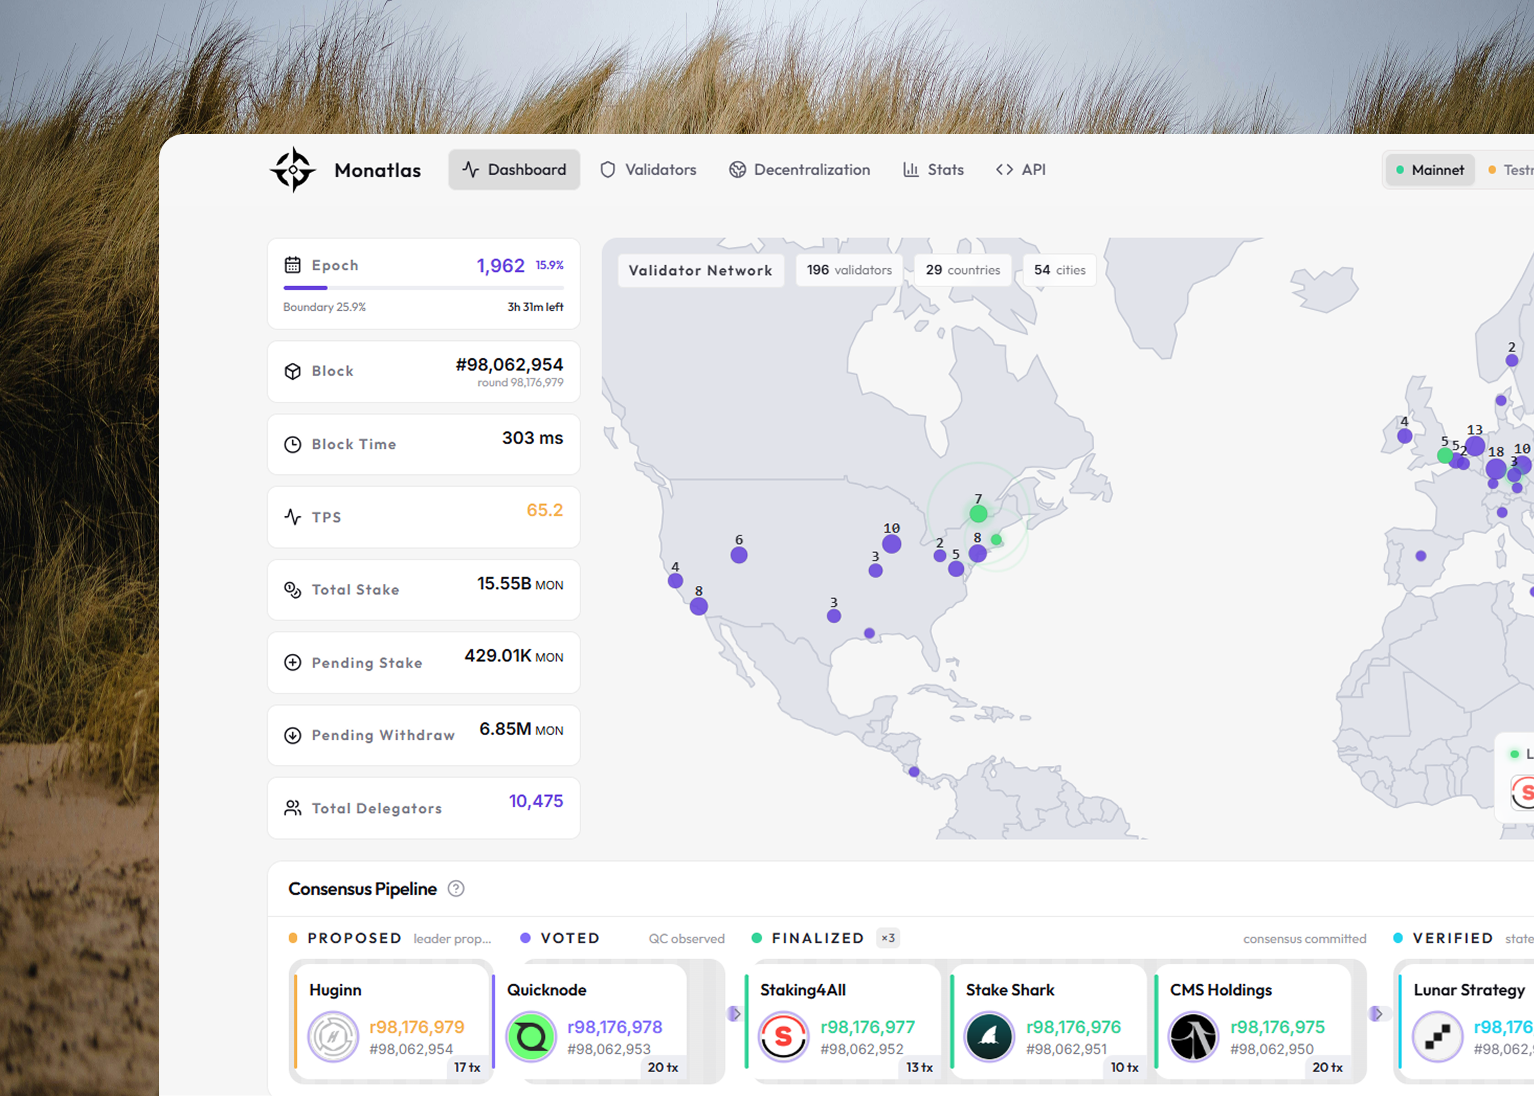The image size is (1534, 1096).
Task: Click the Stats bar chart icon
Action: tap(911, 170)
